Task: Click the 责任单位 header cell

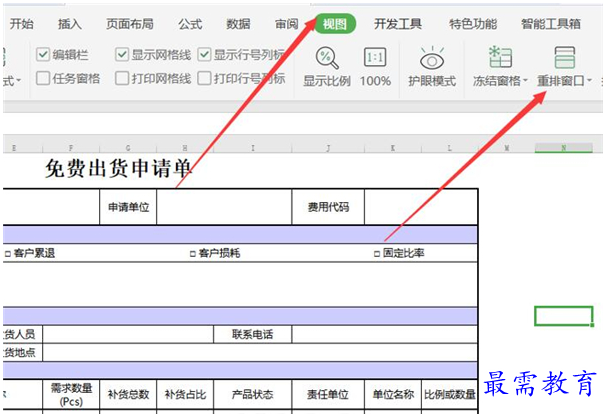Action: 328,395
